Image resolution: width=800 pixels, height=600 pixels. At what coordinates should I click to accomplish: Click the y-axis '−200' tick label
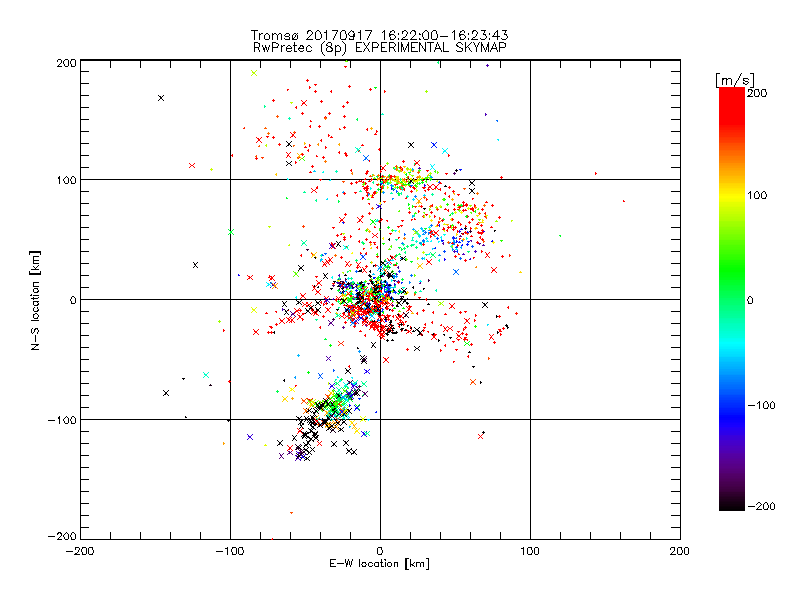(x=62, y=536)
